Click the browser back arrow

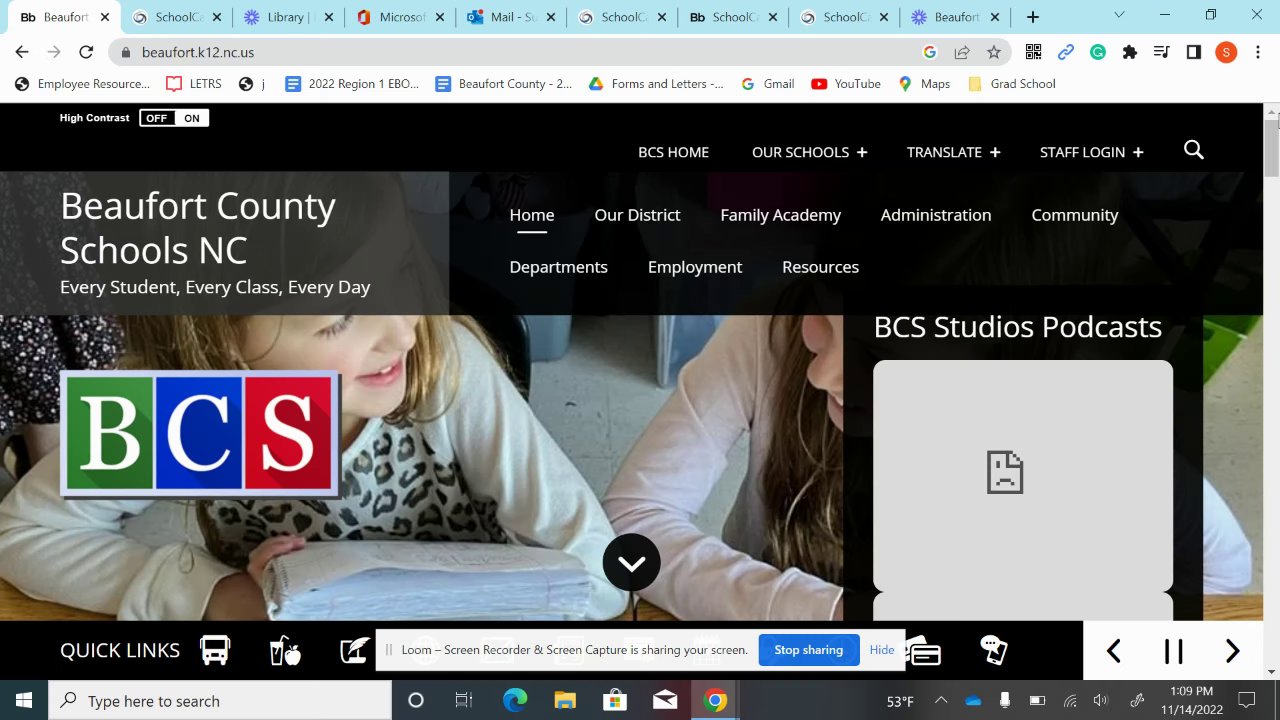tap(22, 52)
